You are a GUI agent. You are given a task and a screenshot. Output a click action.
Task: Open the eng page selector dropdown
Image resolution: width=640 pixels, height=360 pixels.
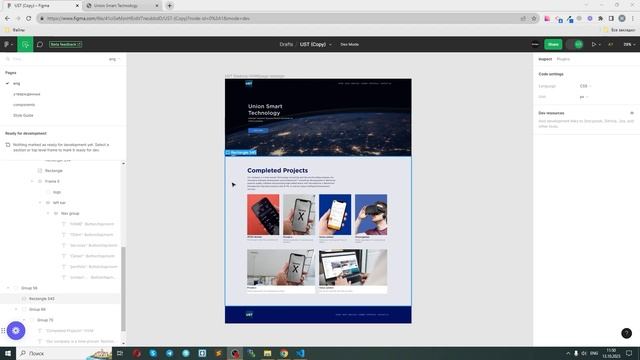coord(114,59)
